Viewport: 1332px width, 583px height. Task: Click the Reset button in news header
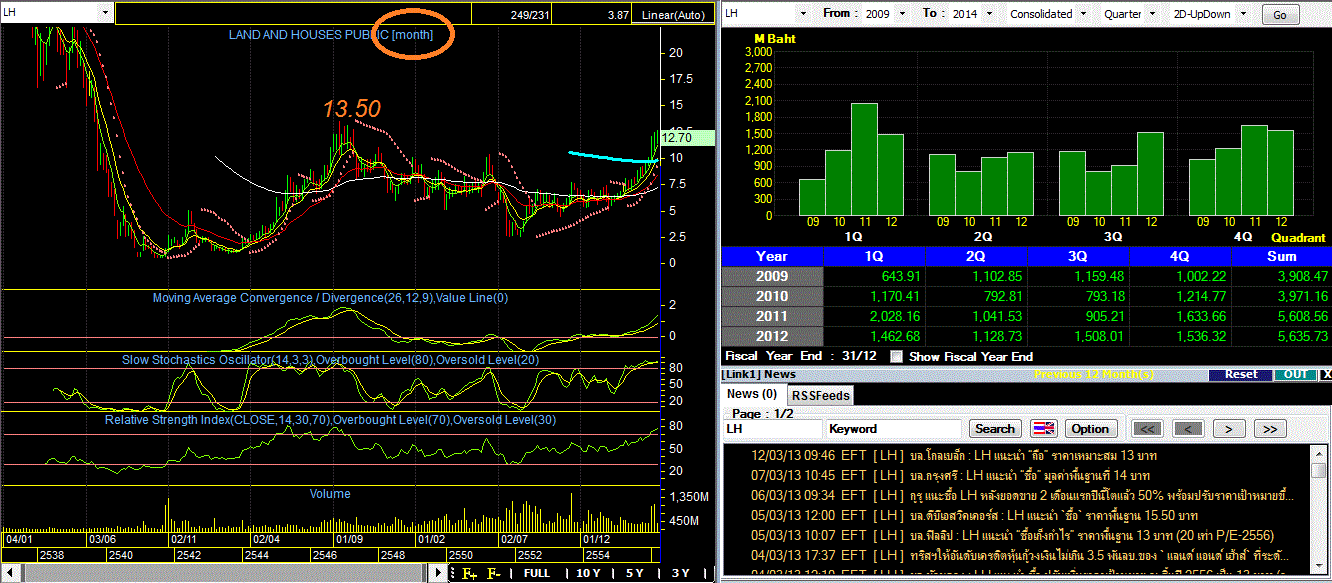pos(1241,374)
